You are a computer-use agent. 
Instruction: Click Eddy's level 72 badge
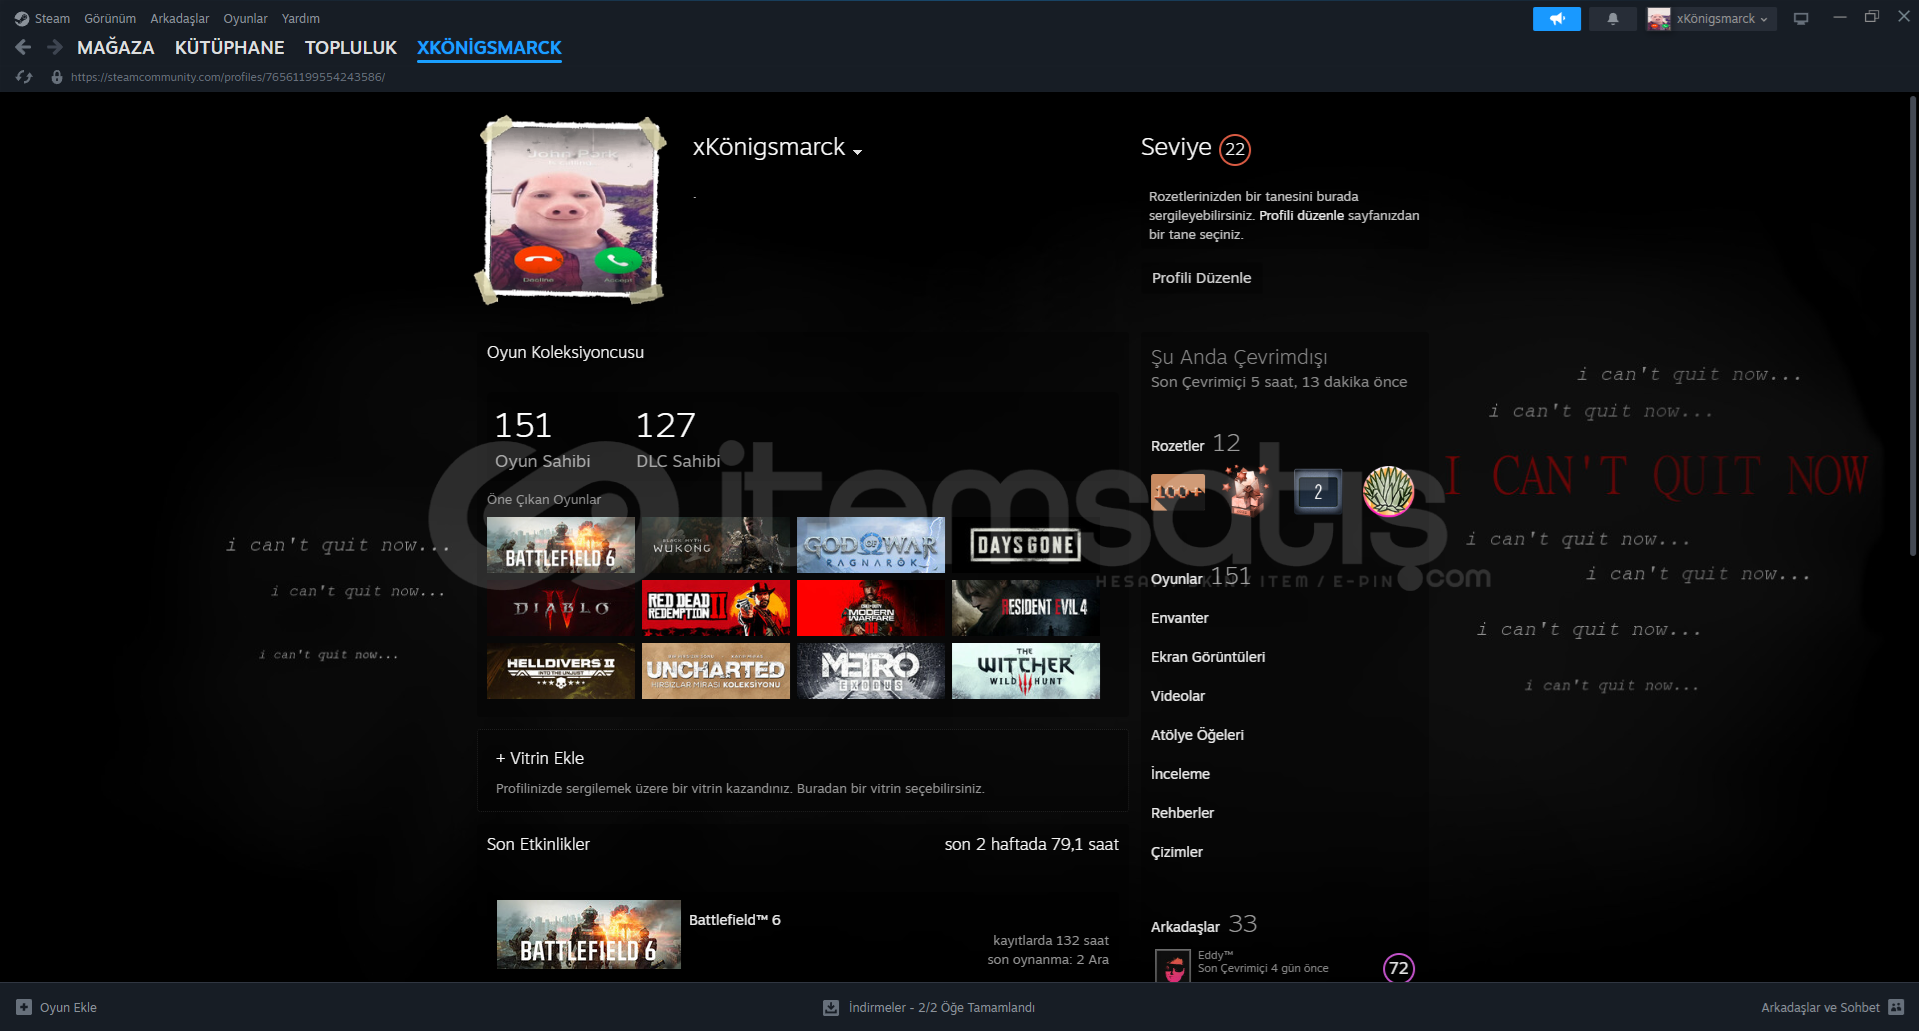(x=1399, y=968)
